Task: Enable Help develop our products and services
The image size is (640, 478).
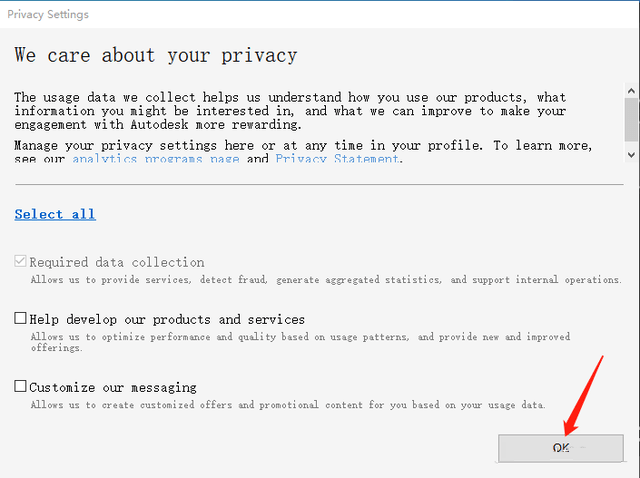Action: 21,319
